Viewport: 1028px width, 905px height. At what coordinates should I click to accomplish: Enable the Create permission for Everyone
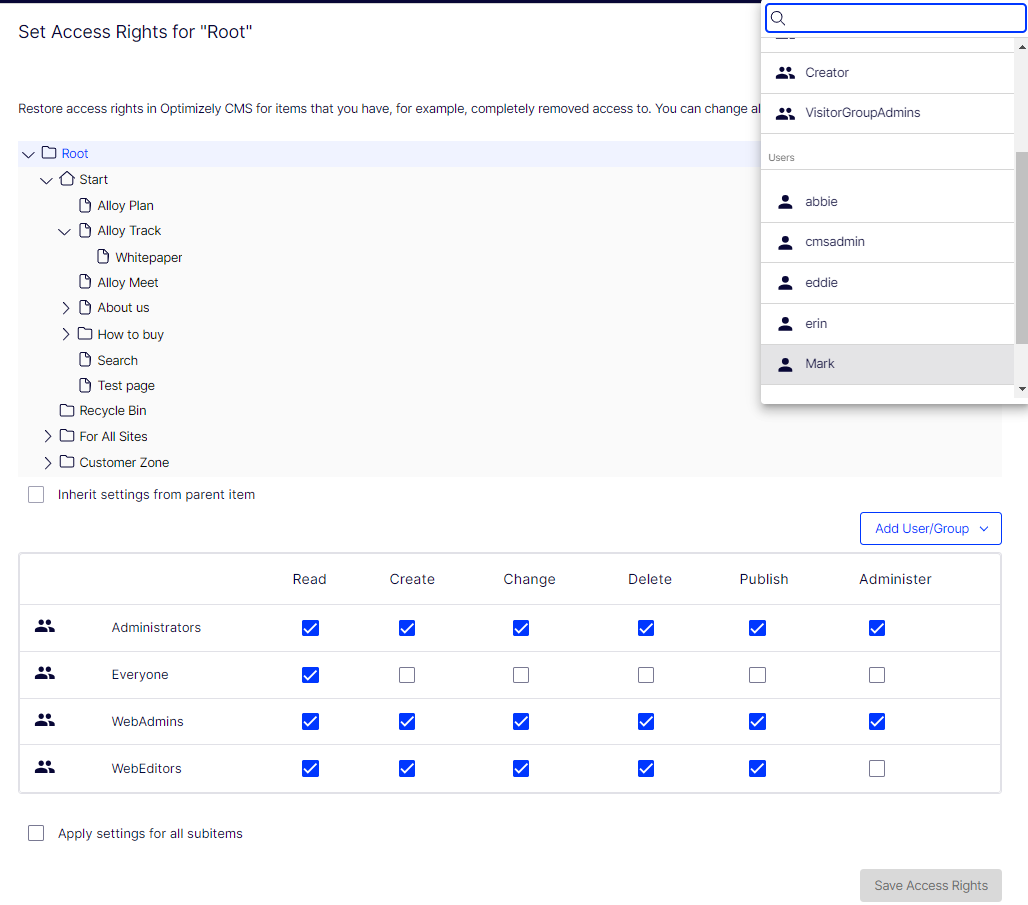(x=407, y=674)
